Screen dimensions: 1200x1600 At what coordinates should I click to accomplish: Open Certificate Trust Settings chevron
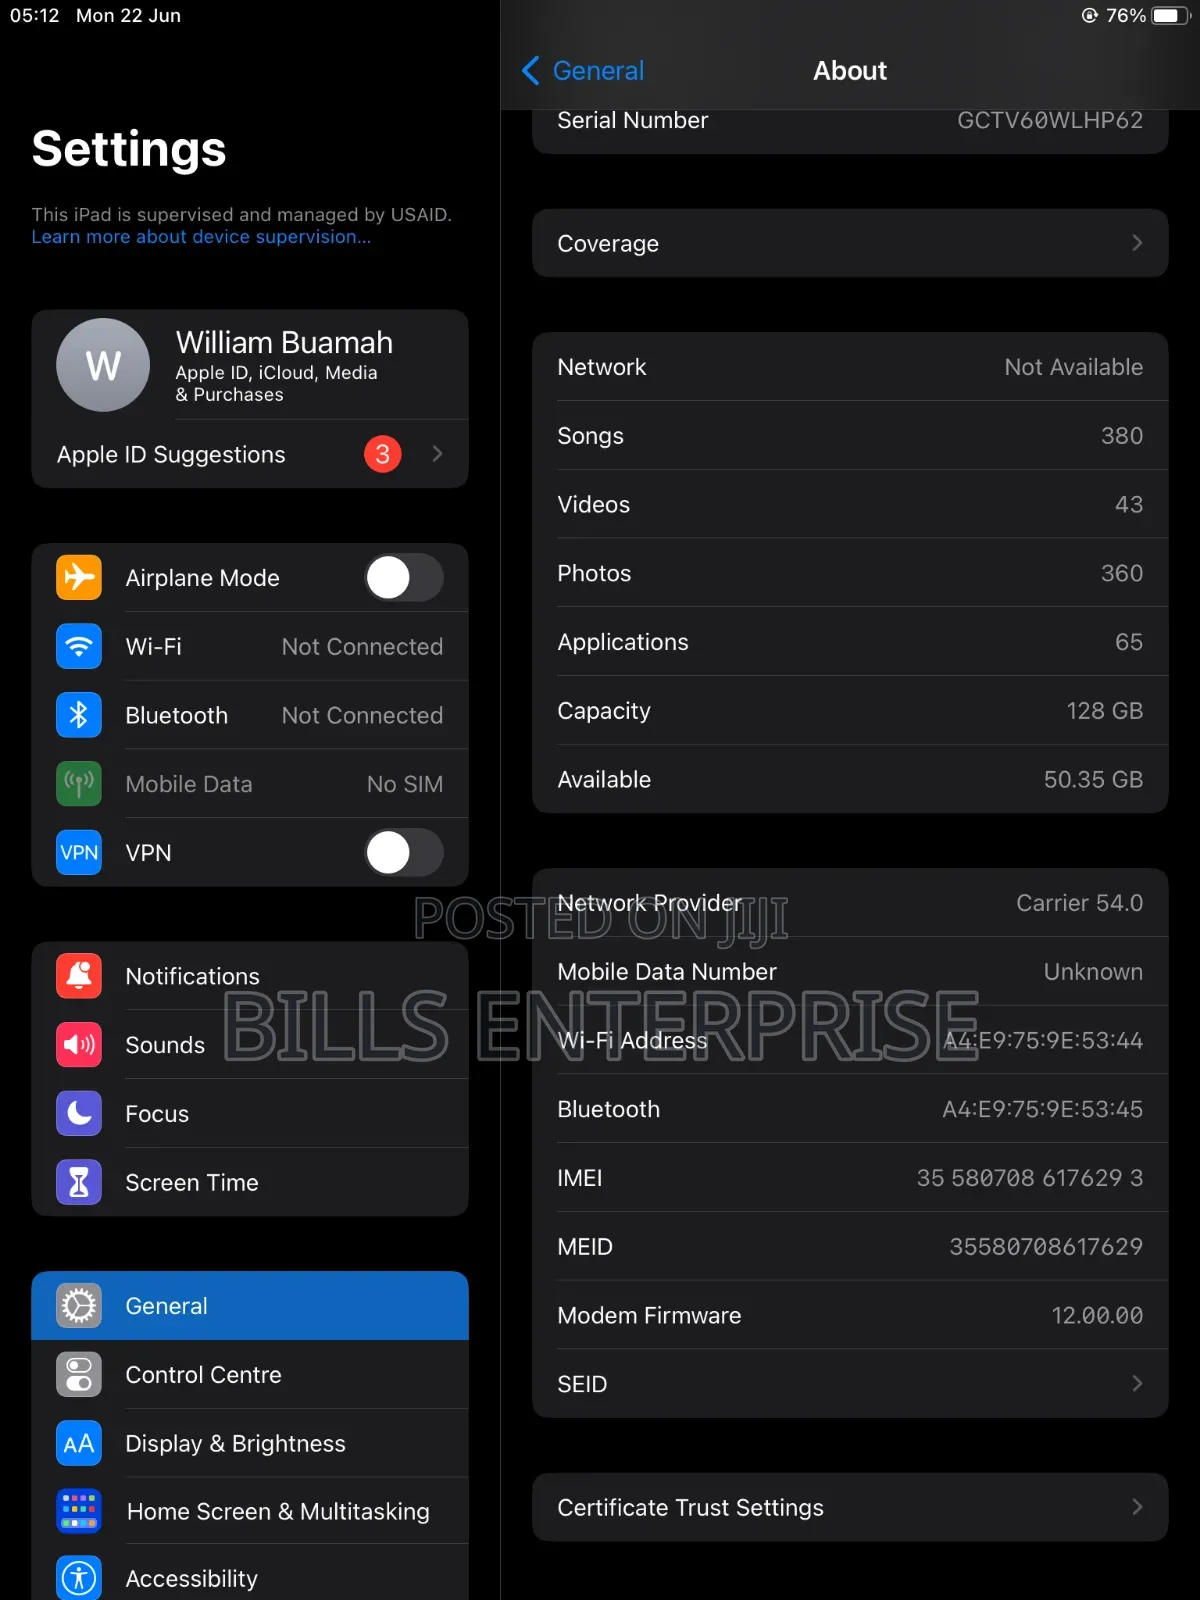tap(1136, 1507)
